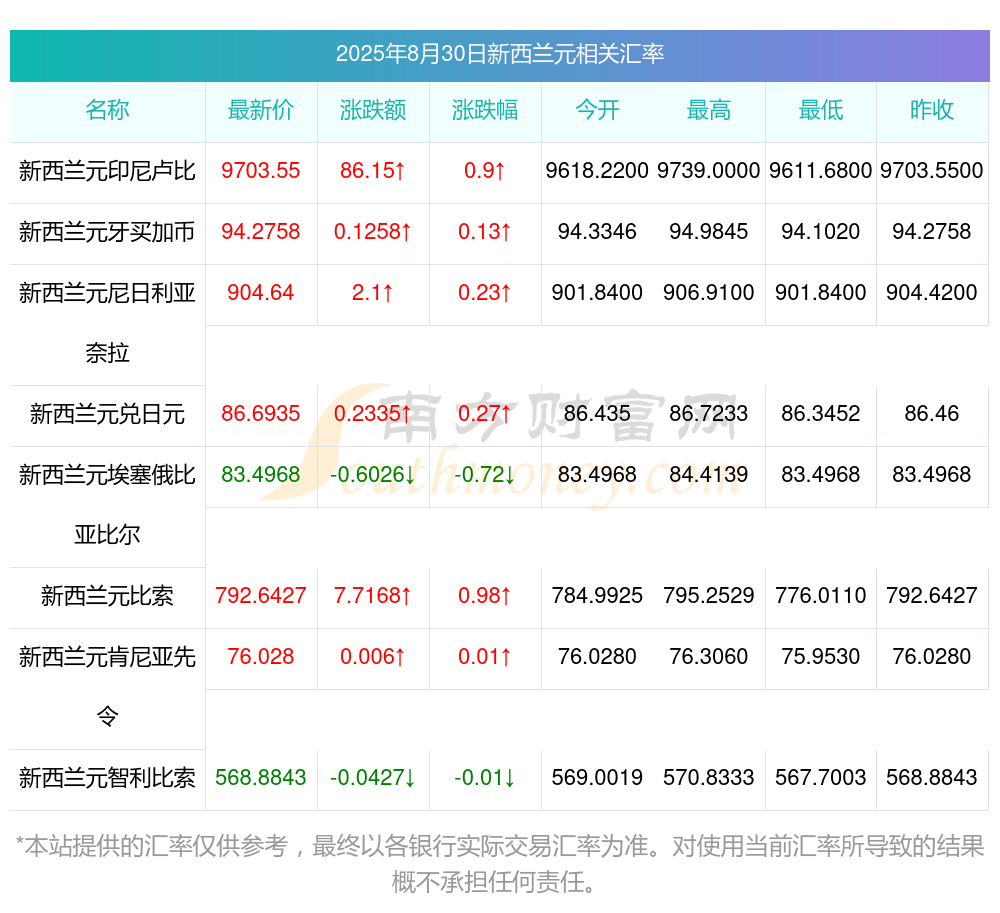Click low value 567.7003
The width and height of the screenshot is (1000, 913).
coord(821,778)
